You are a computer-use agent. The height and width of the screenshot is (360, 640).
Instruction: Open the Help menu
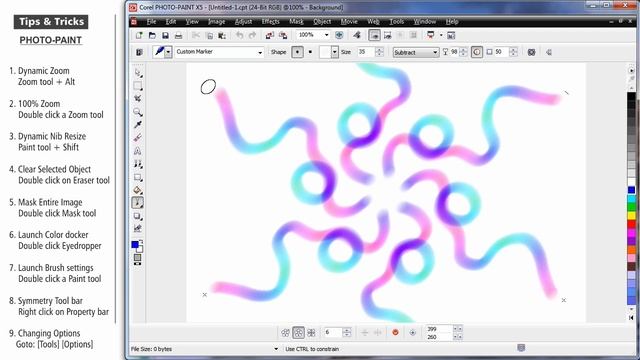452,22
